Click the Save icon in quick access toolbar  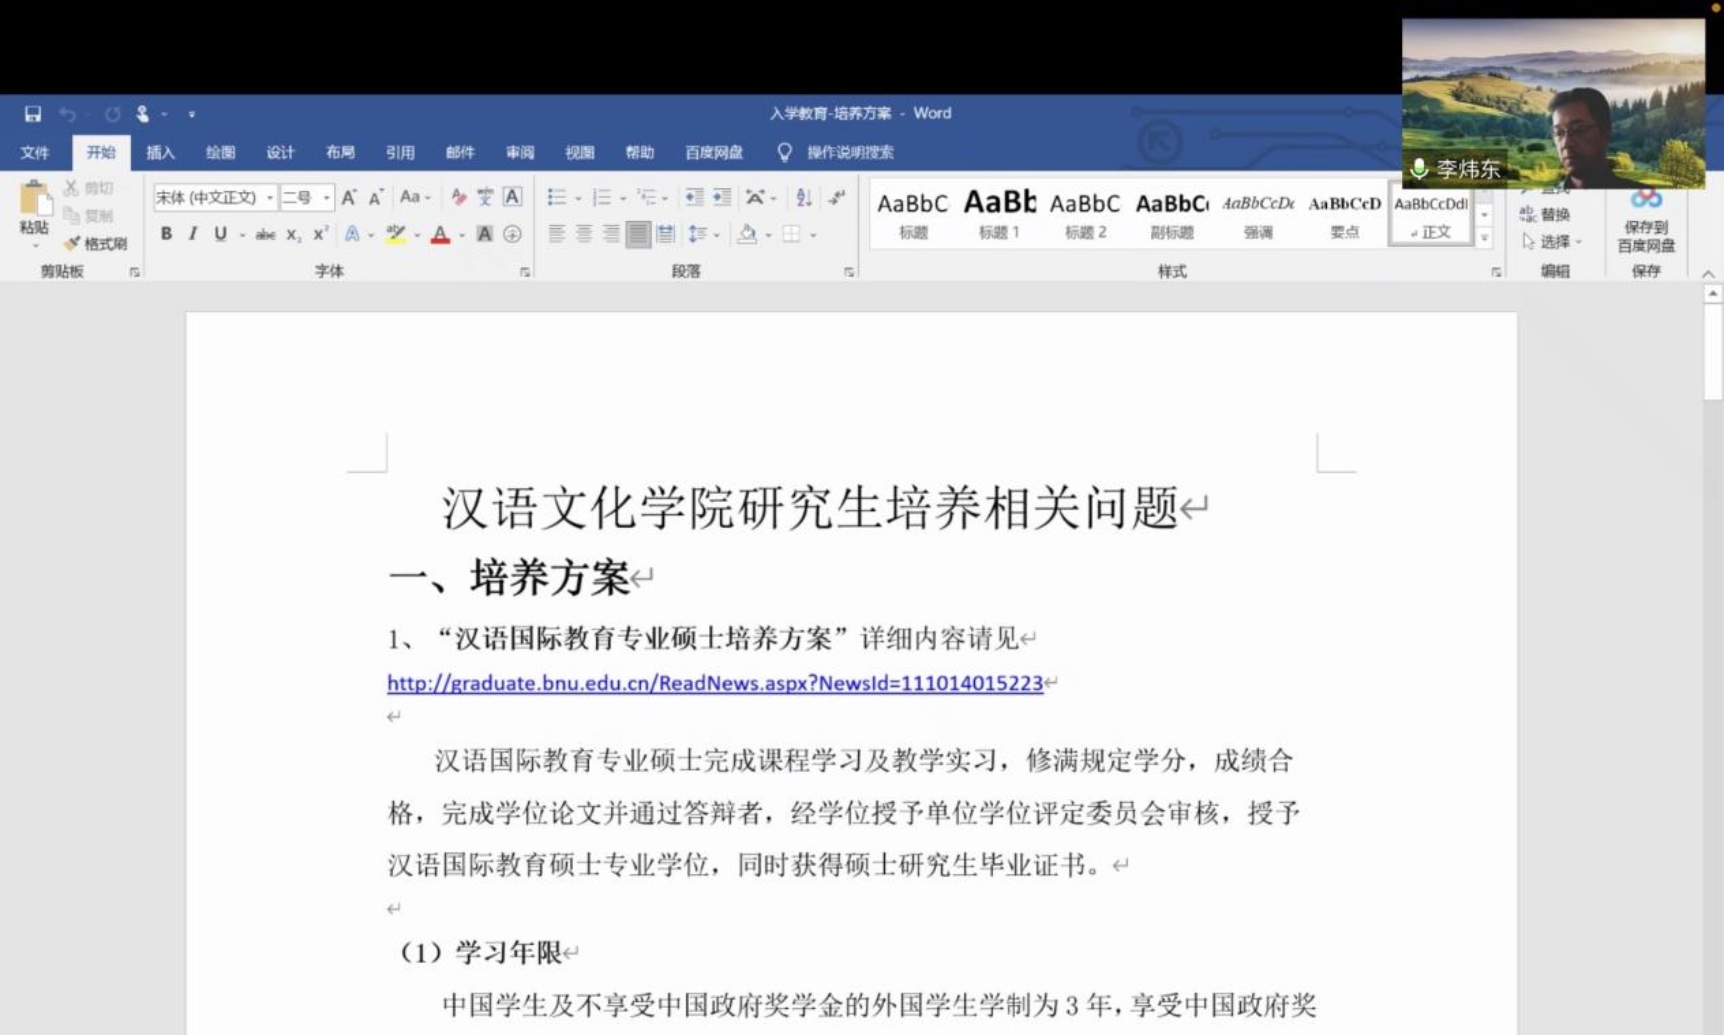pos(33,114)
